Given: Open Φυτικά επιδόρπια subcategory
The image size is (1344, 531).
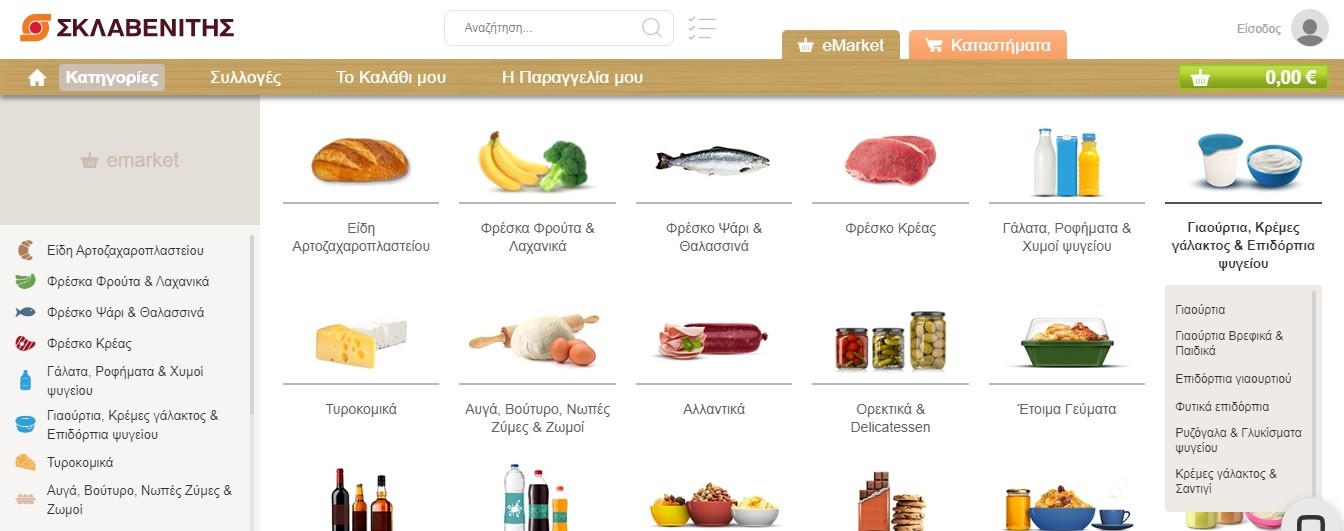Looking at the screenshot, I should point(1222,407).
